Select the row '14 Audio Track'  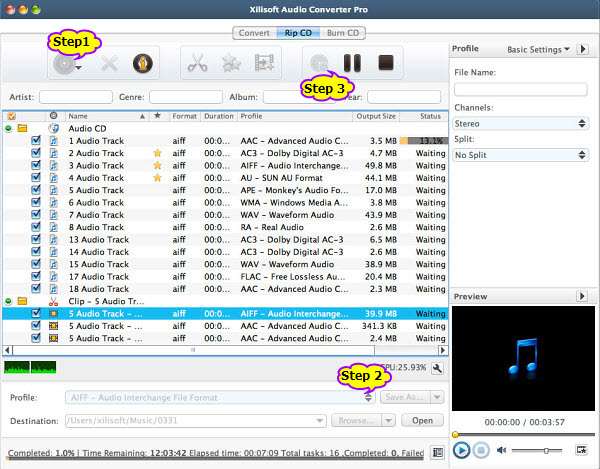pyautogui.click(x=225, y=252)
